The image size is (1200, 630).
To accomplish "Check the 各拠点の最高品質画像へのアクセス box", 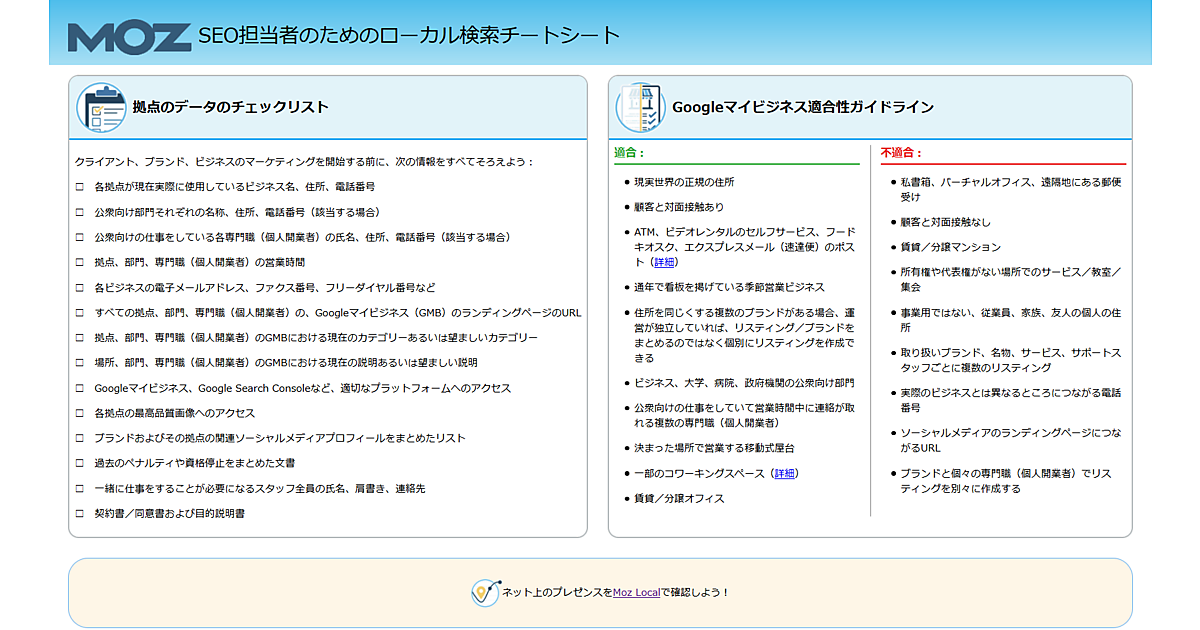I will point(80,413).
